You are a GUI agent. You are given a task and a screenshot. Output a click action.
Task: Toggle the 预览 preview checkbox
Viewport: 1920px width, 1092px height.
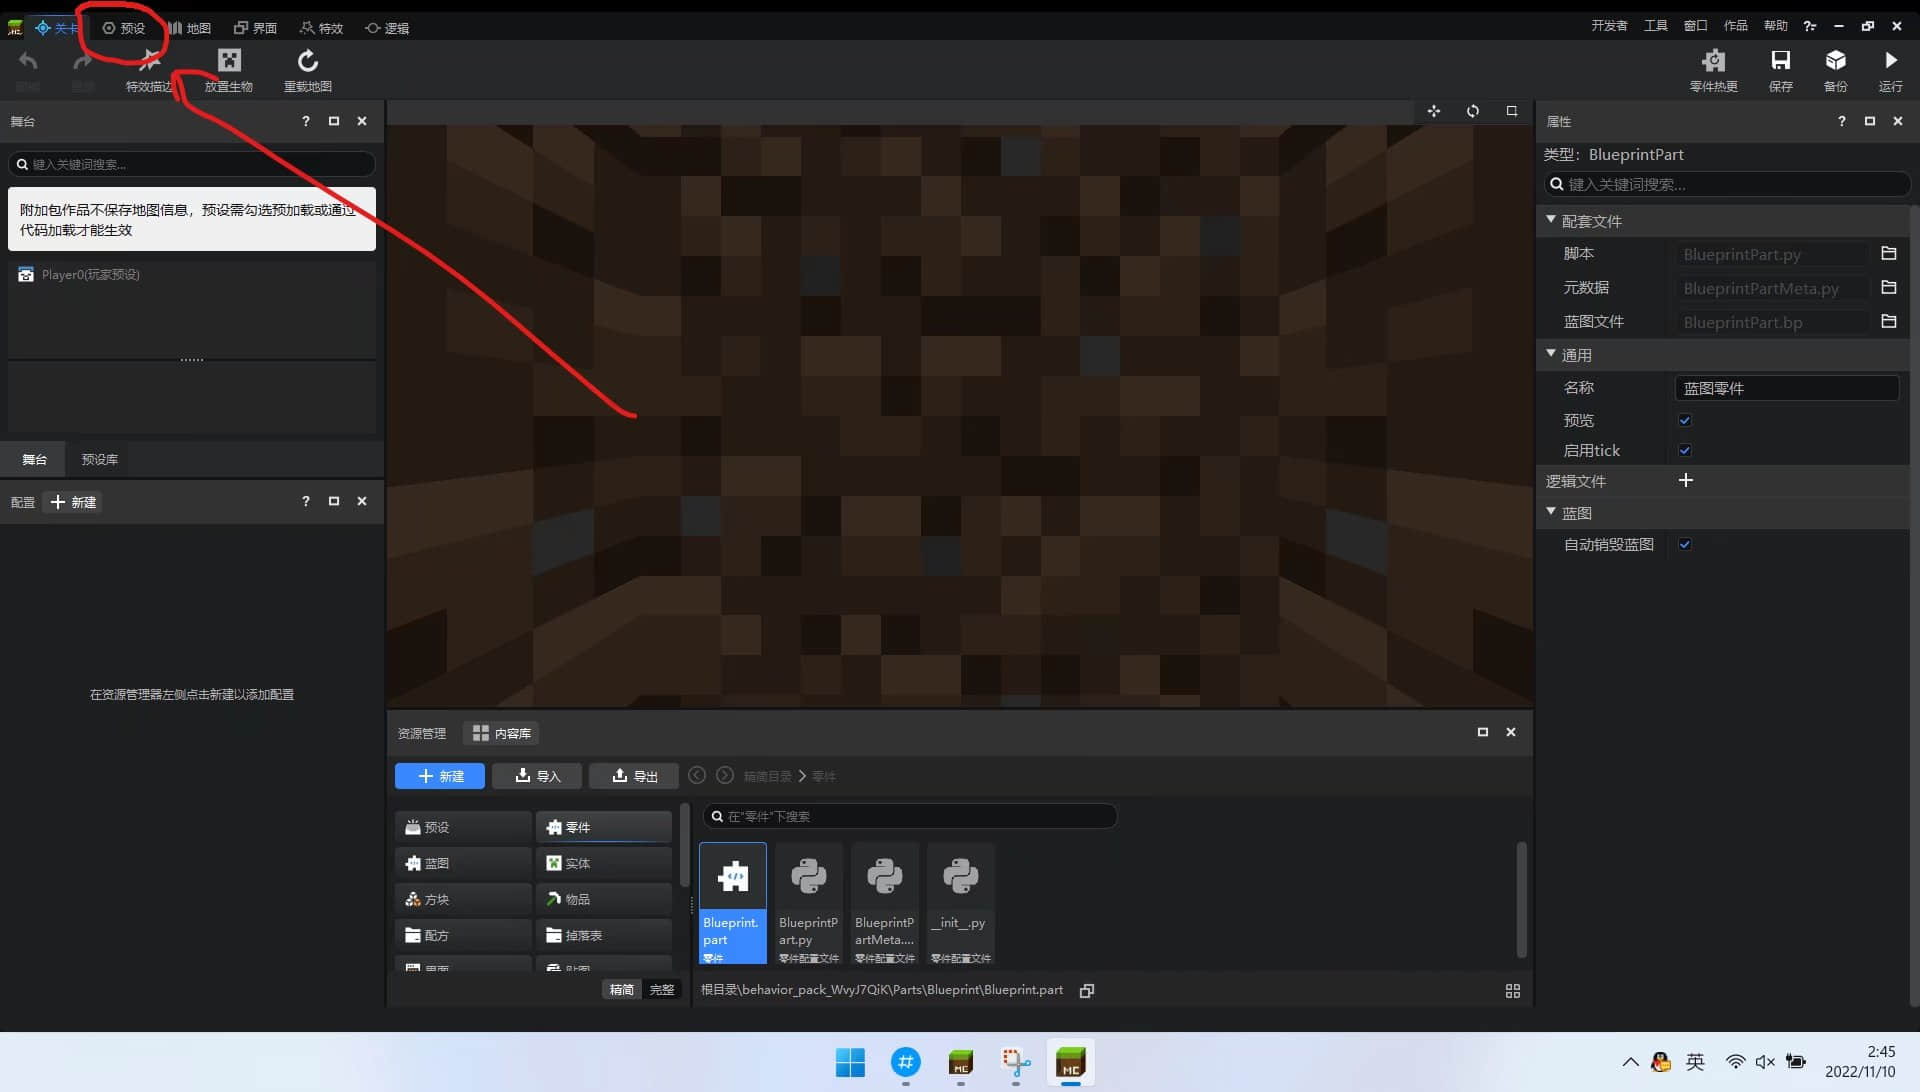1685,420
